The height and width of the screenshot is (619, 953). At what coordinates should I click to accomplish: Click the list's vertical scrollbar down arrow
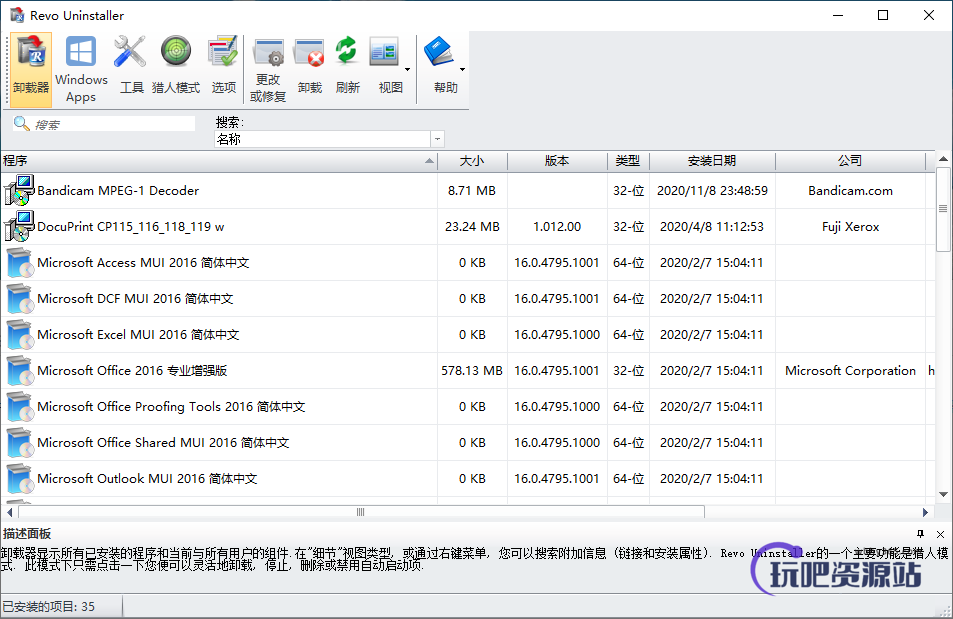(x=943, y=494)
